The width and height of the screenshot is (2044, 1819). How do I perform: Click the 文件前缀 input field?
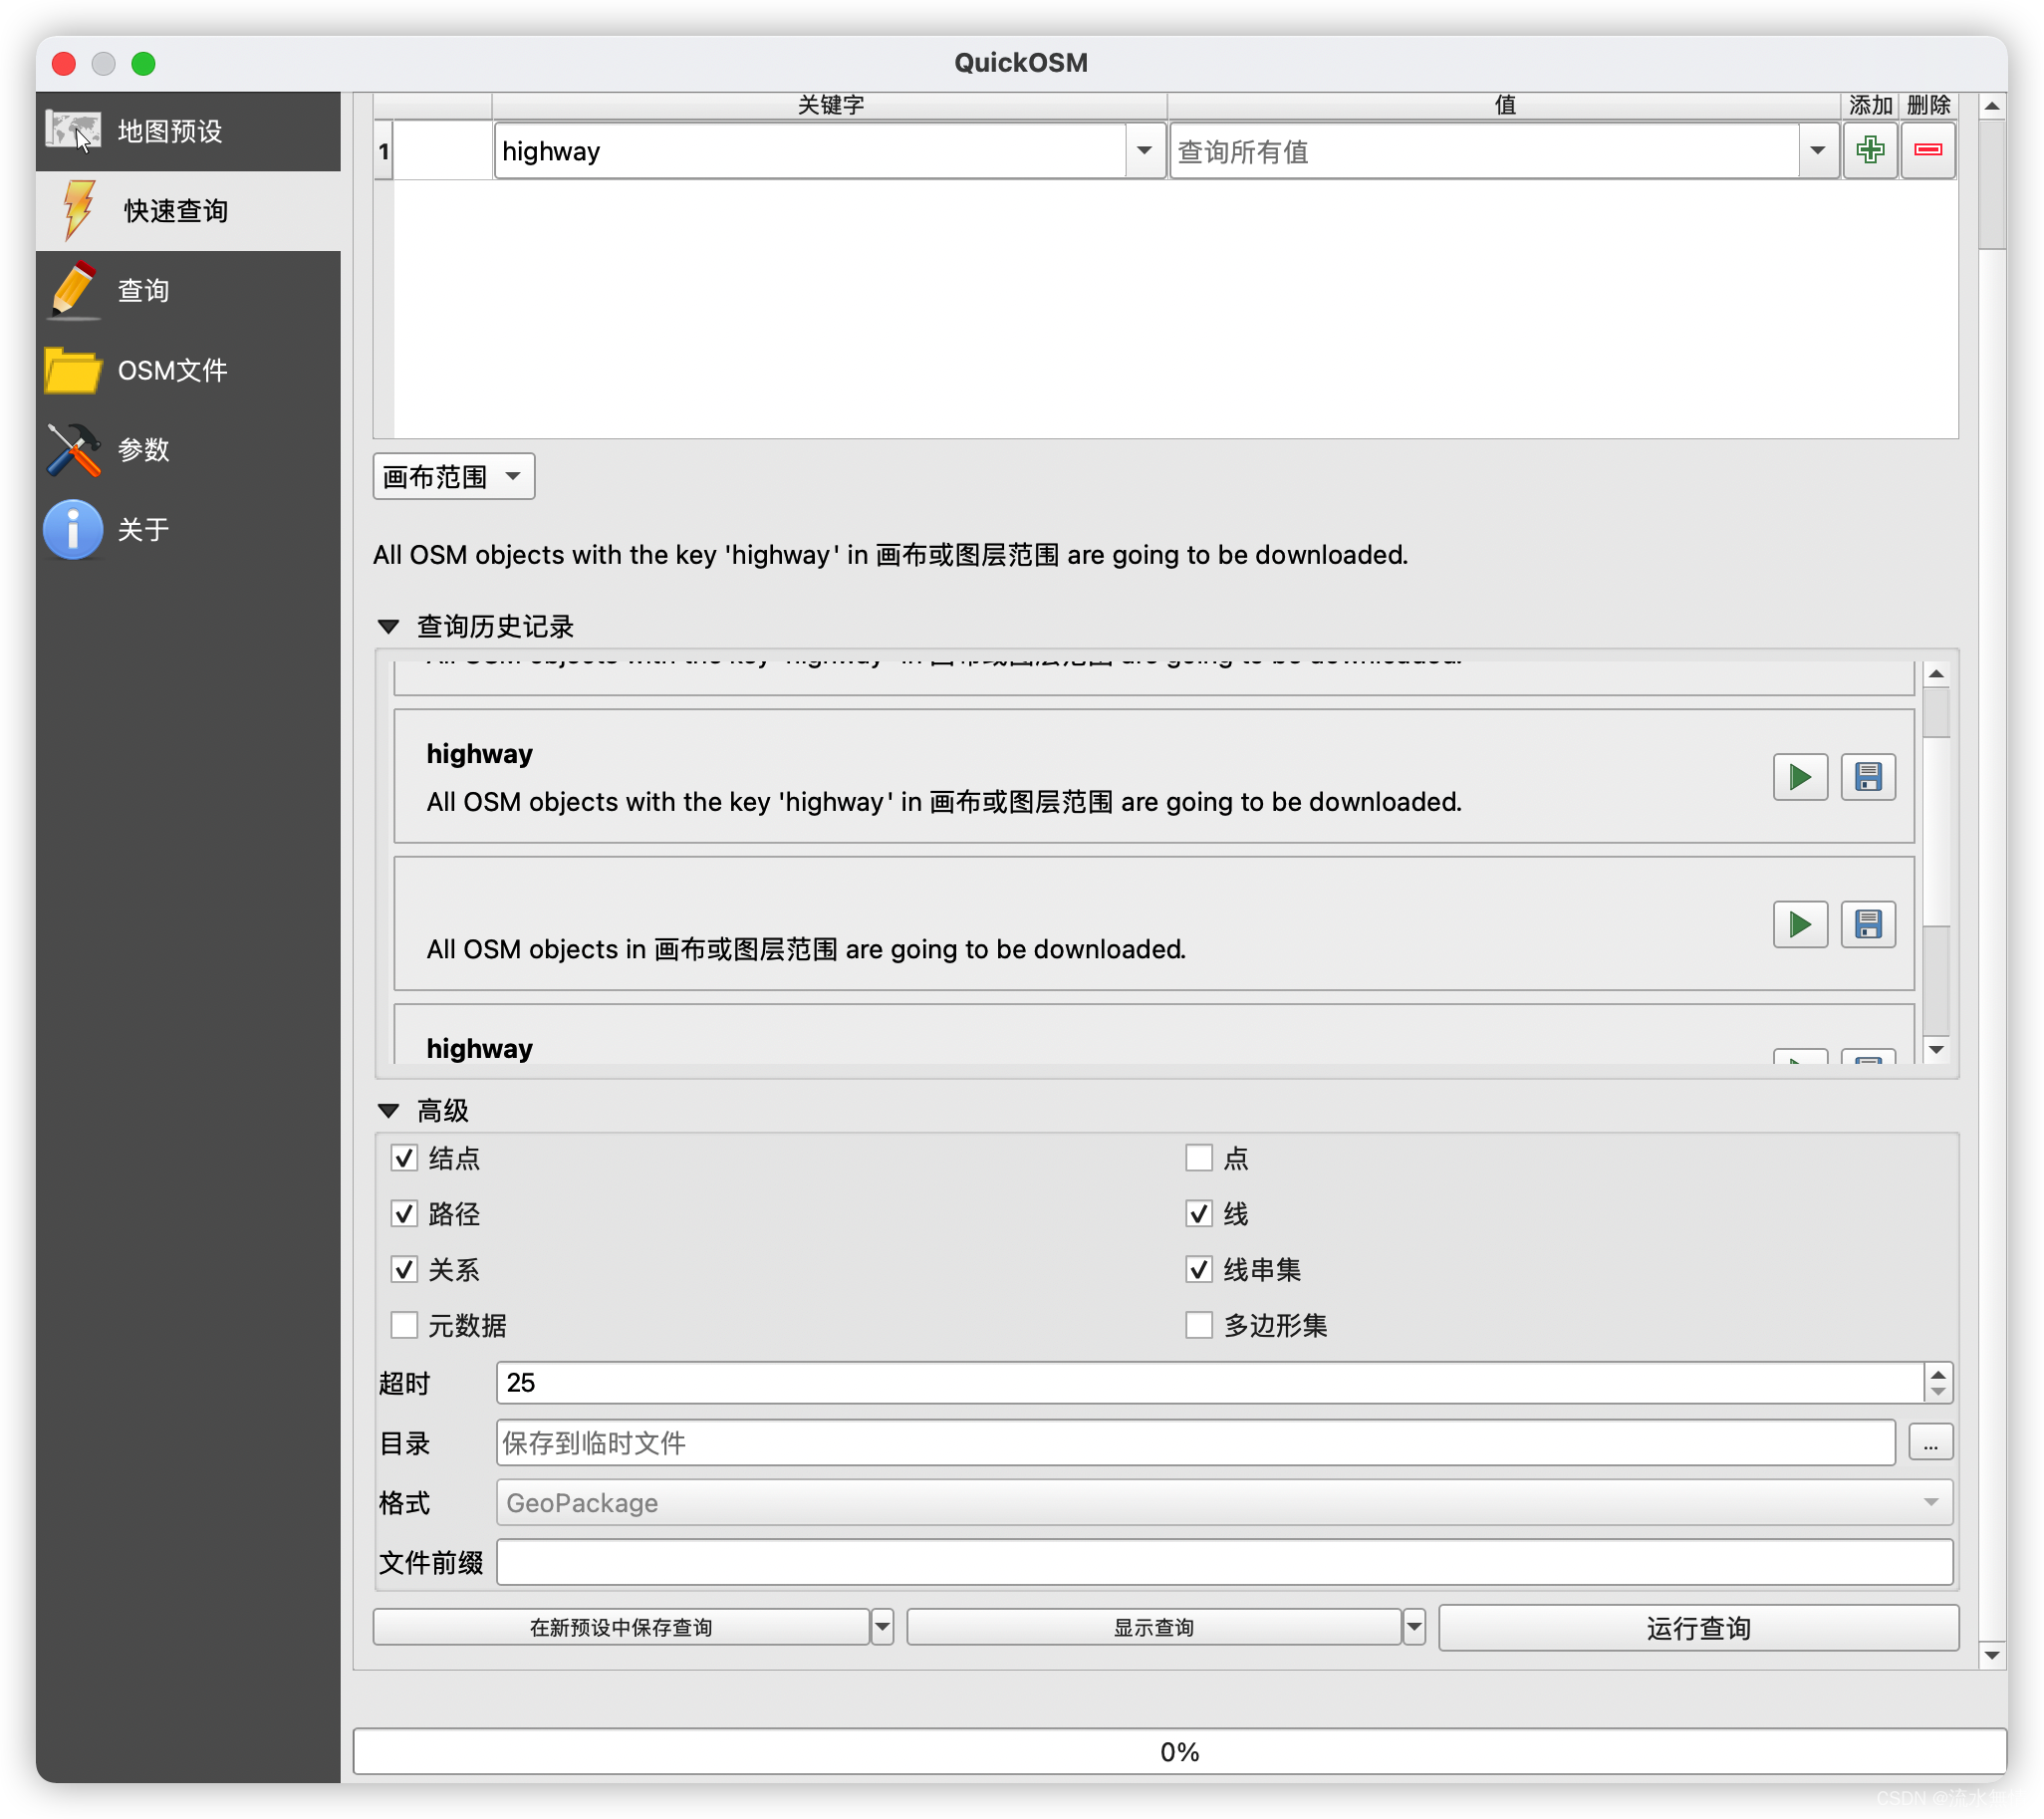click(x=1223, y=1562)
